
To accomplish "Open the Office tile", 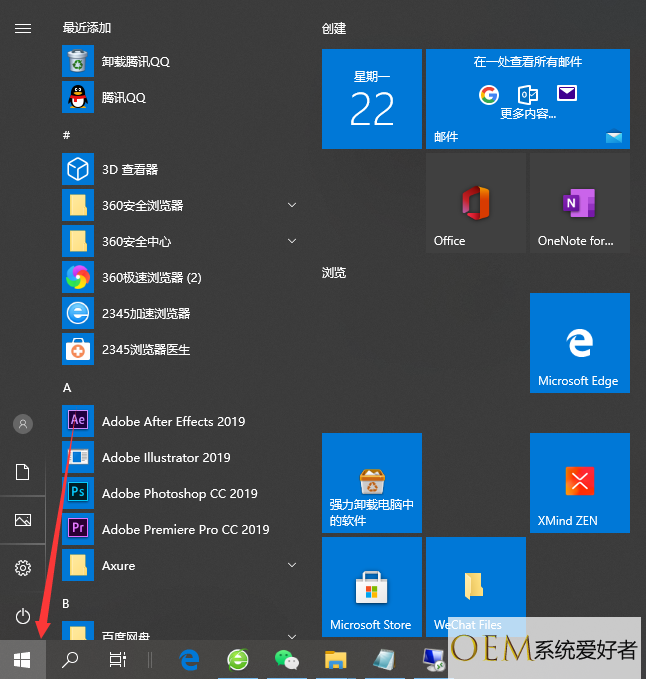I will tap(475, 203).
